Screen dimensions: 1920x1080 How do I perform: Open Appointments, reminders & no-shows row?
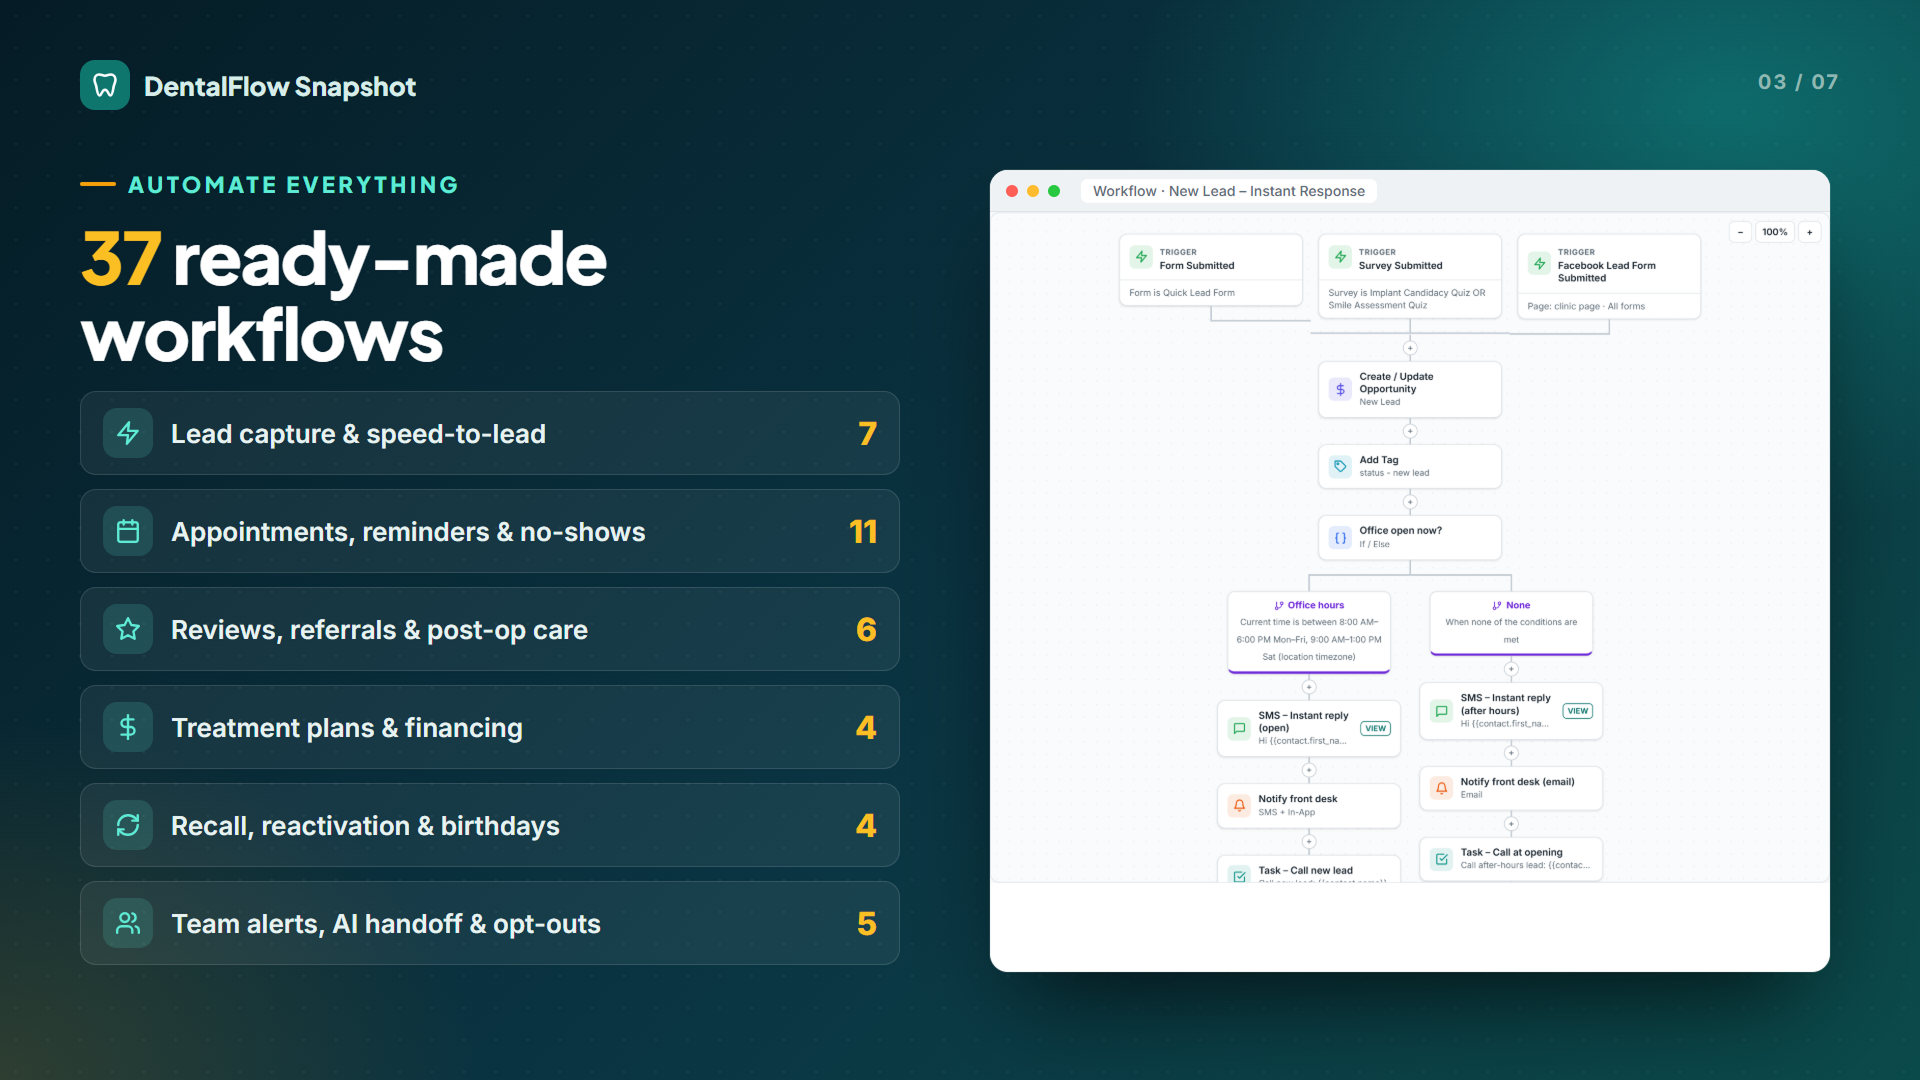(490, 531)
